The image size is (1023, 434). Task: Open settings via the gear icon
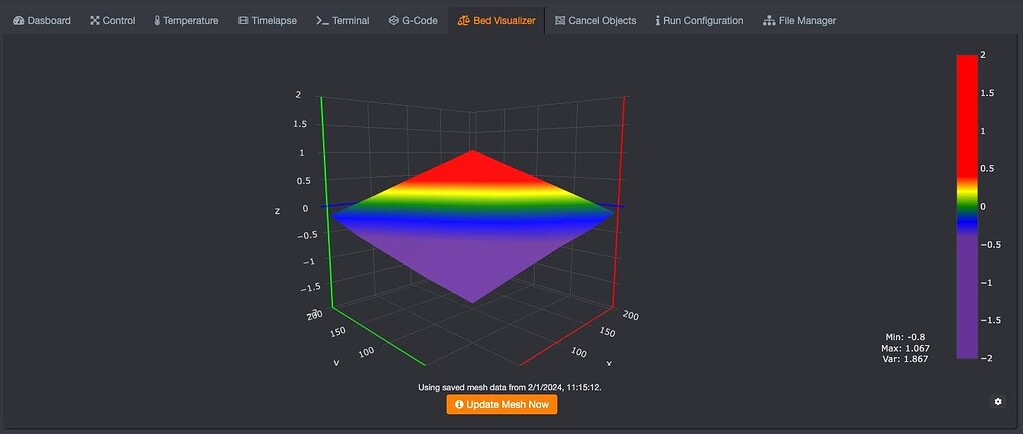997,401
